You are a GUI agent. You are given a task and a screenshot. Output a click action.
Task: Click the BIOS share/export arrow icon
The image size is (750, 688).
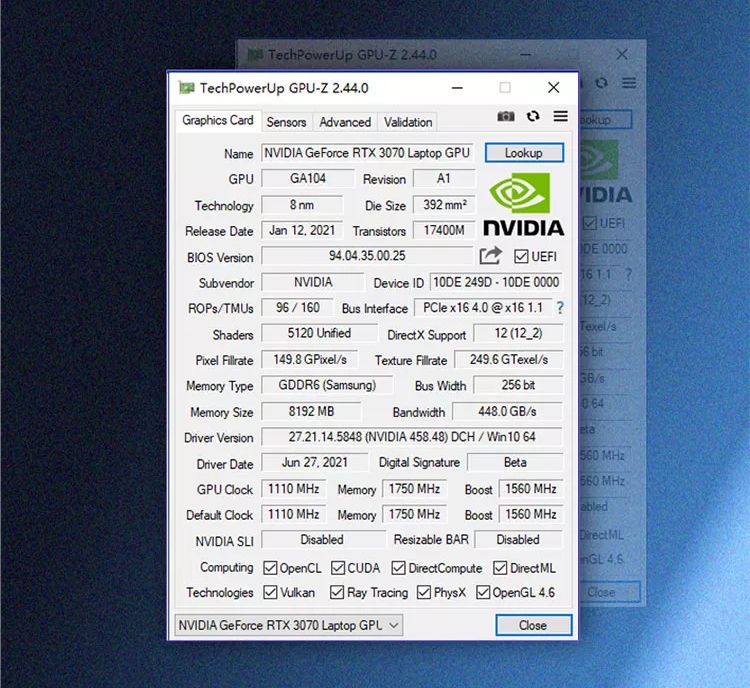pyautogui.click(x=490, y=257)
